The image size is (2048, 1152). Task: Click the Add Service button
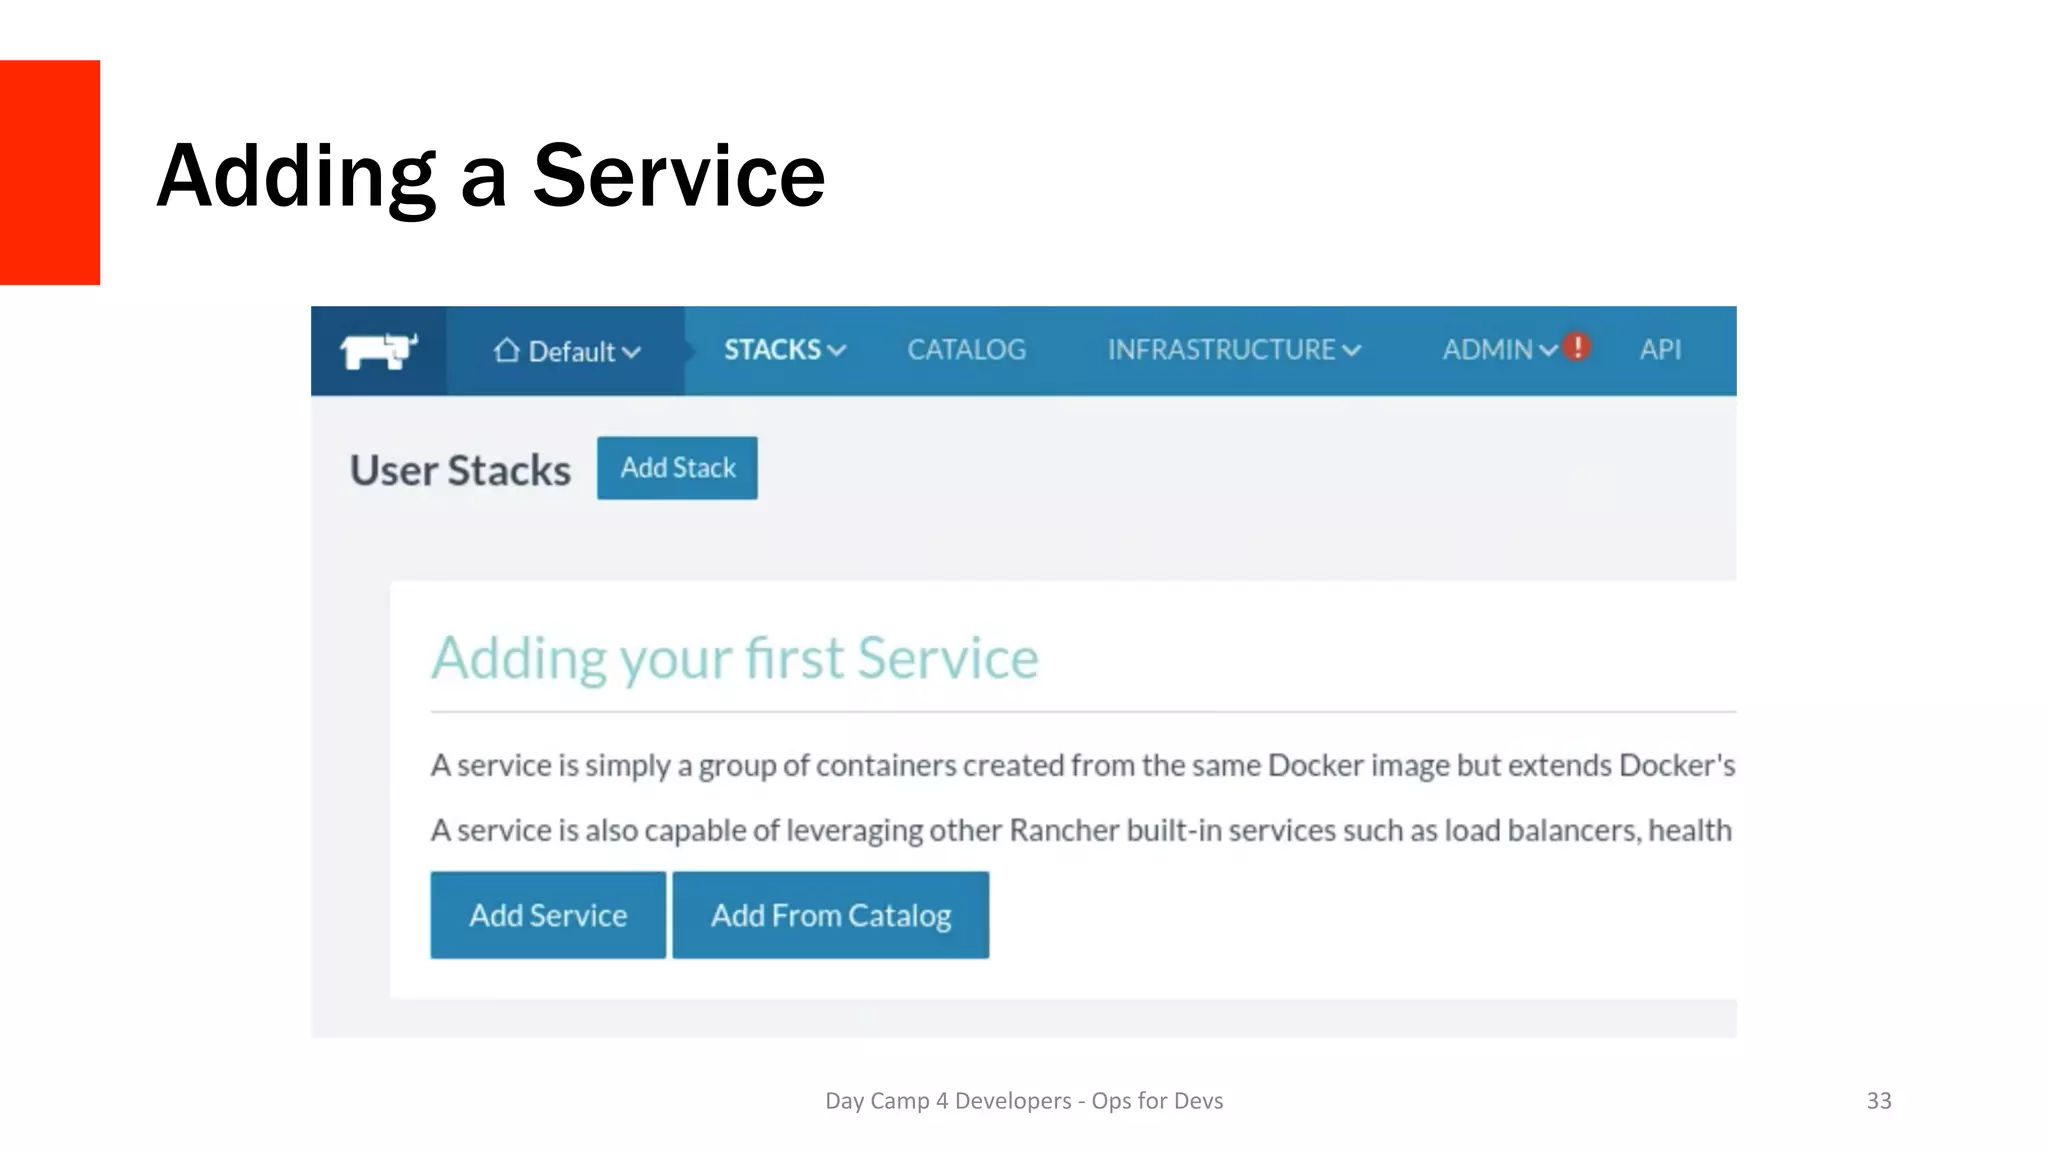point(548,915)
